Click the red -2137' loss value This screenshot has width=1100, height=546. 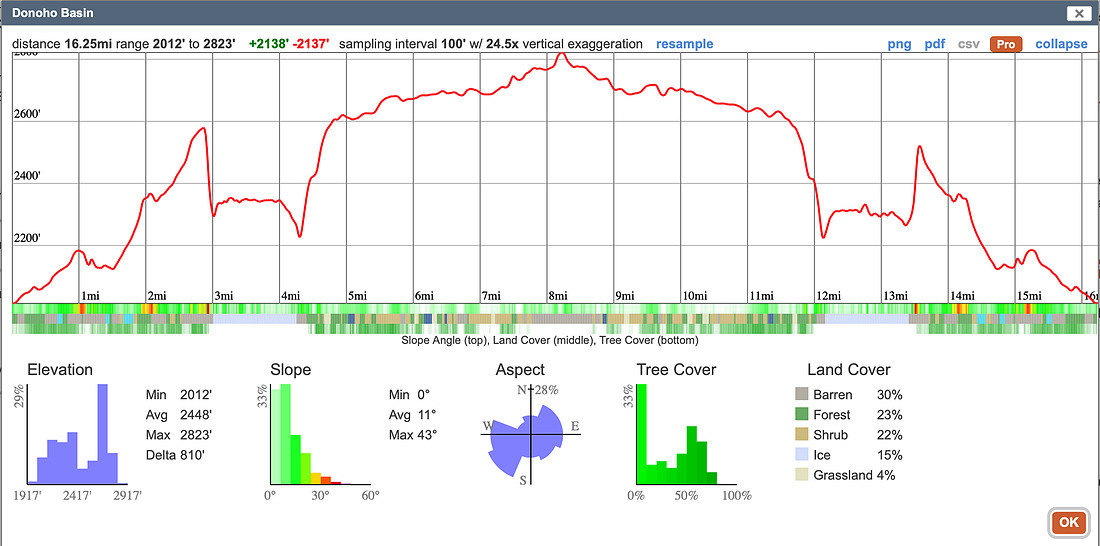tap(311, 44)
